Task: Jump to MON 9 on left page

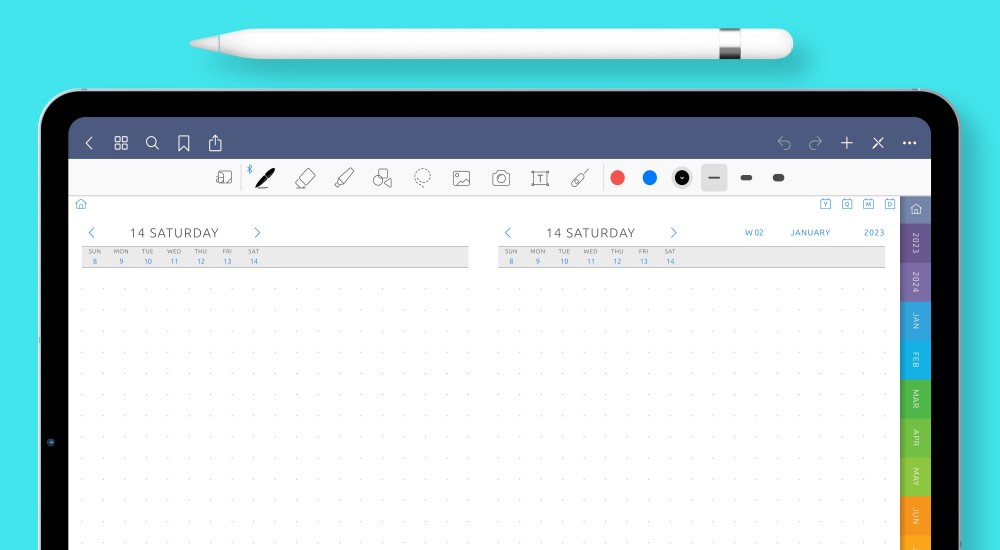Action: [121, 256]
